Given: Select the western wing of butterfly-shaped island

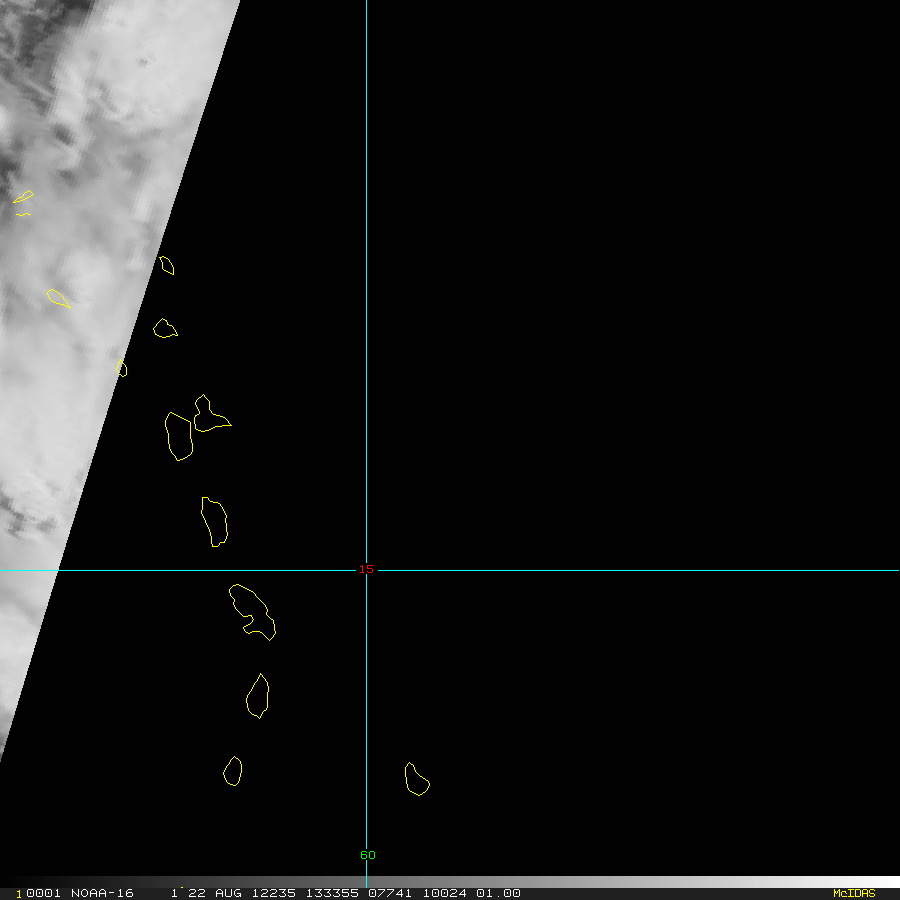Looking at the screenshot, I should (179, 436).
